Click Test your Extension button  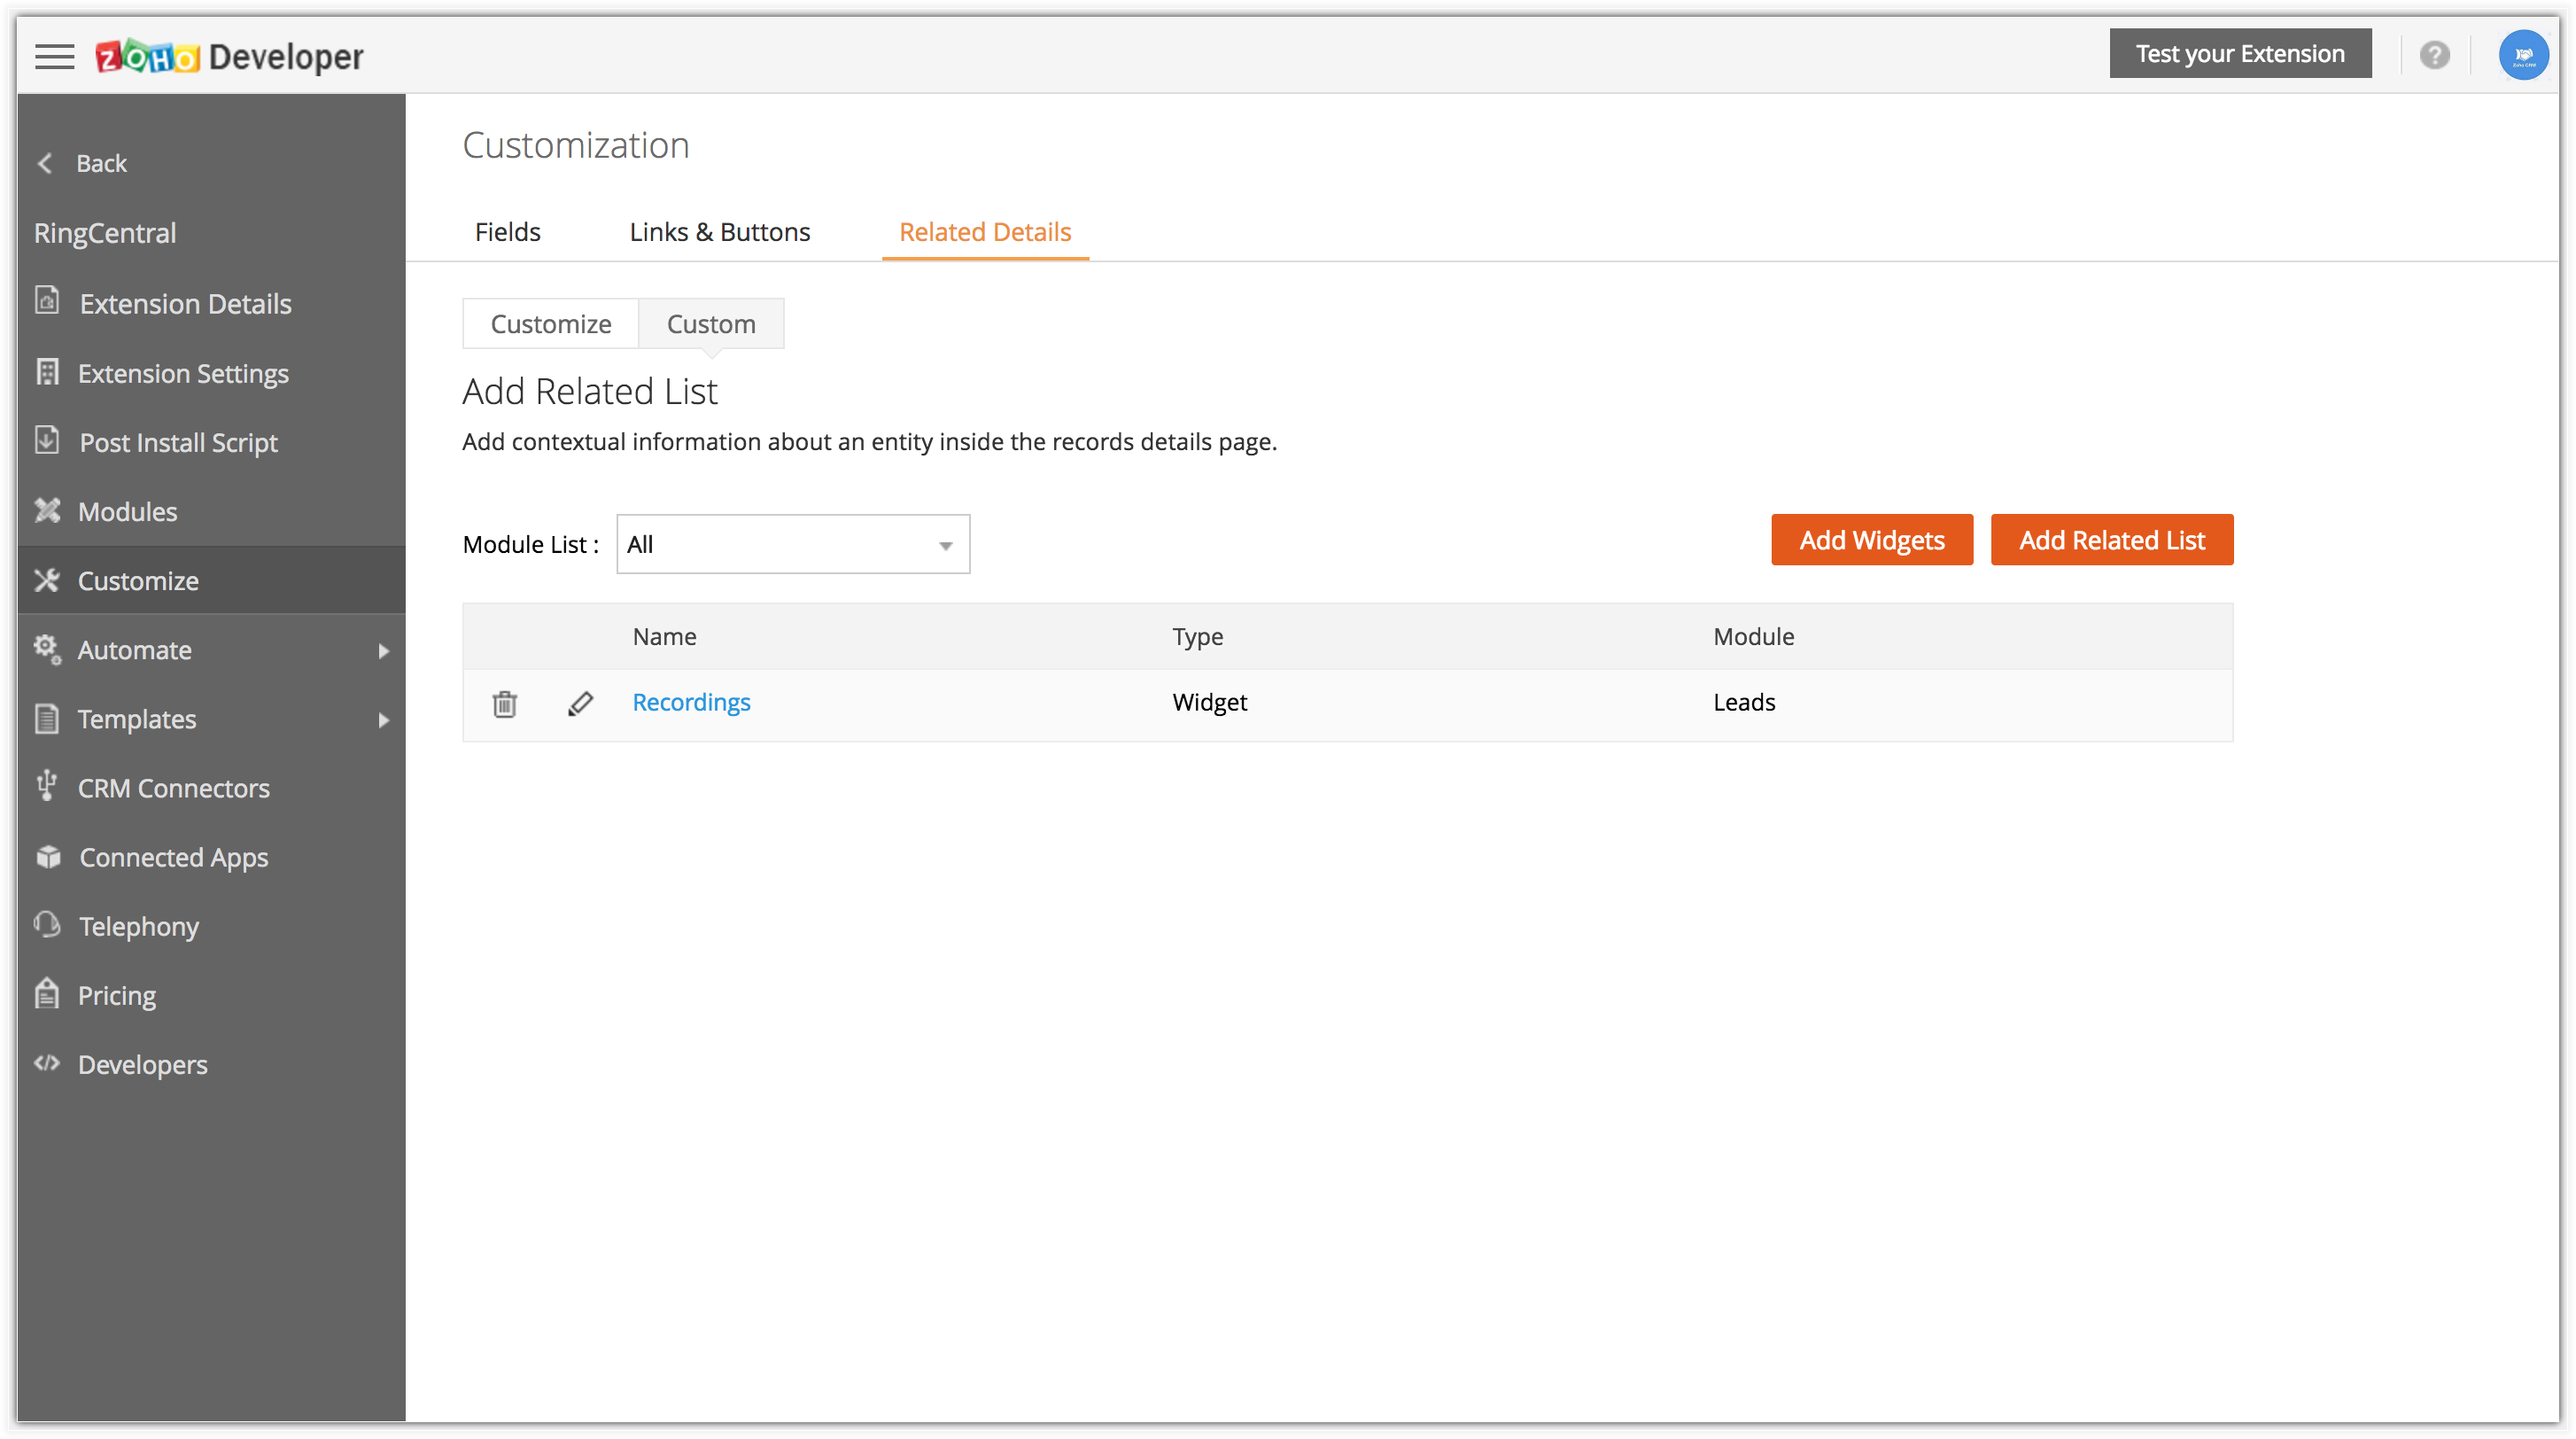coord(2239,54)
